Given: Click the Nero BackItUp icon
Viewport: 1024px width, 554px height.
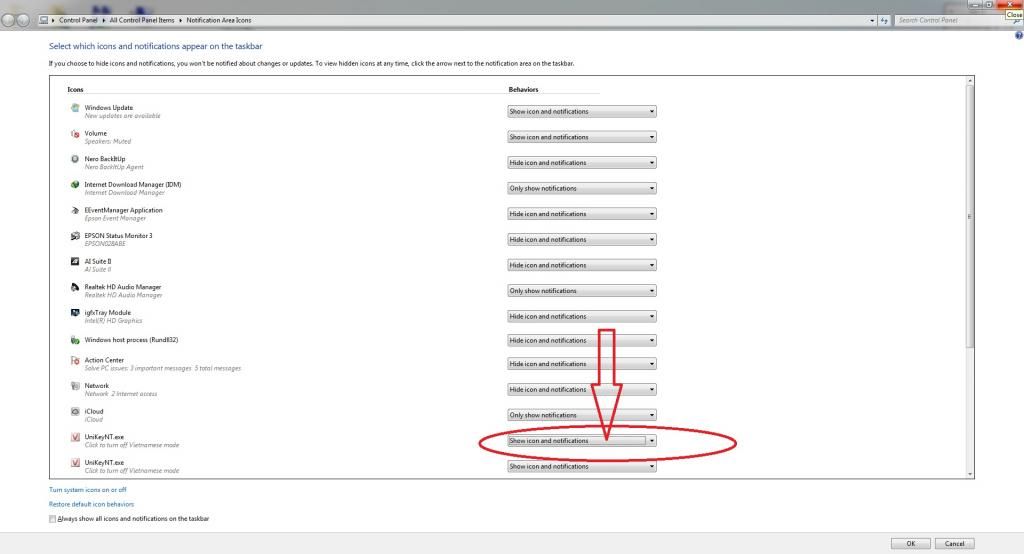Looking at the screenshot, I should 75,159.
